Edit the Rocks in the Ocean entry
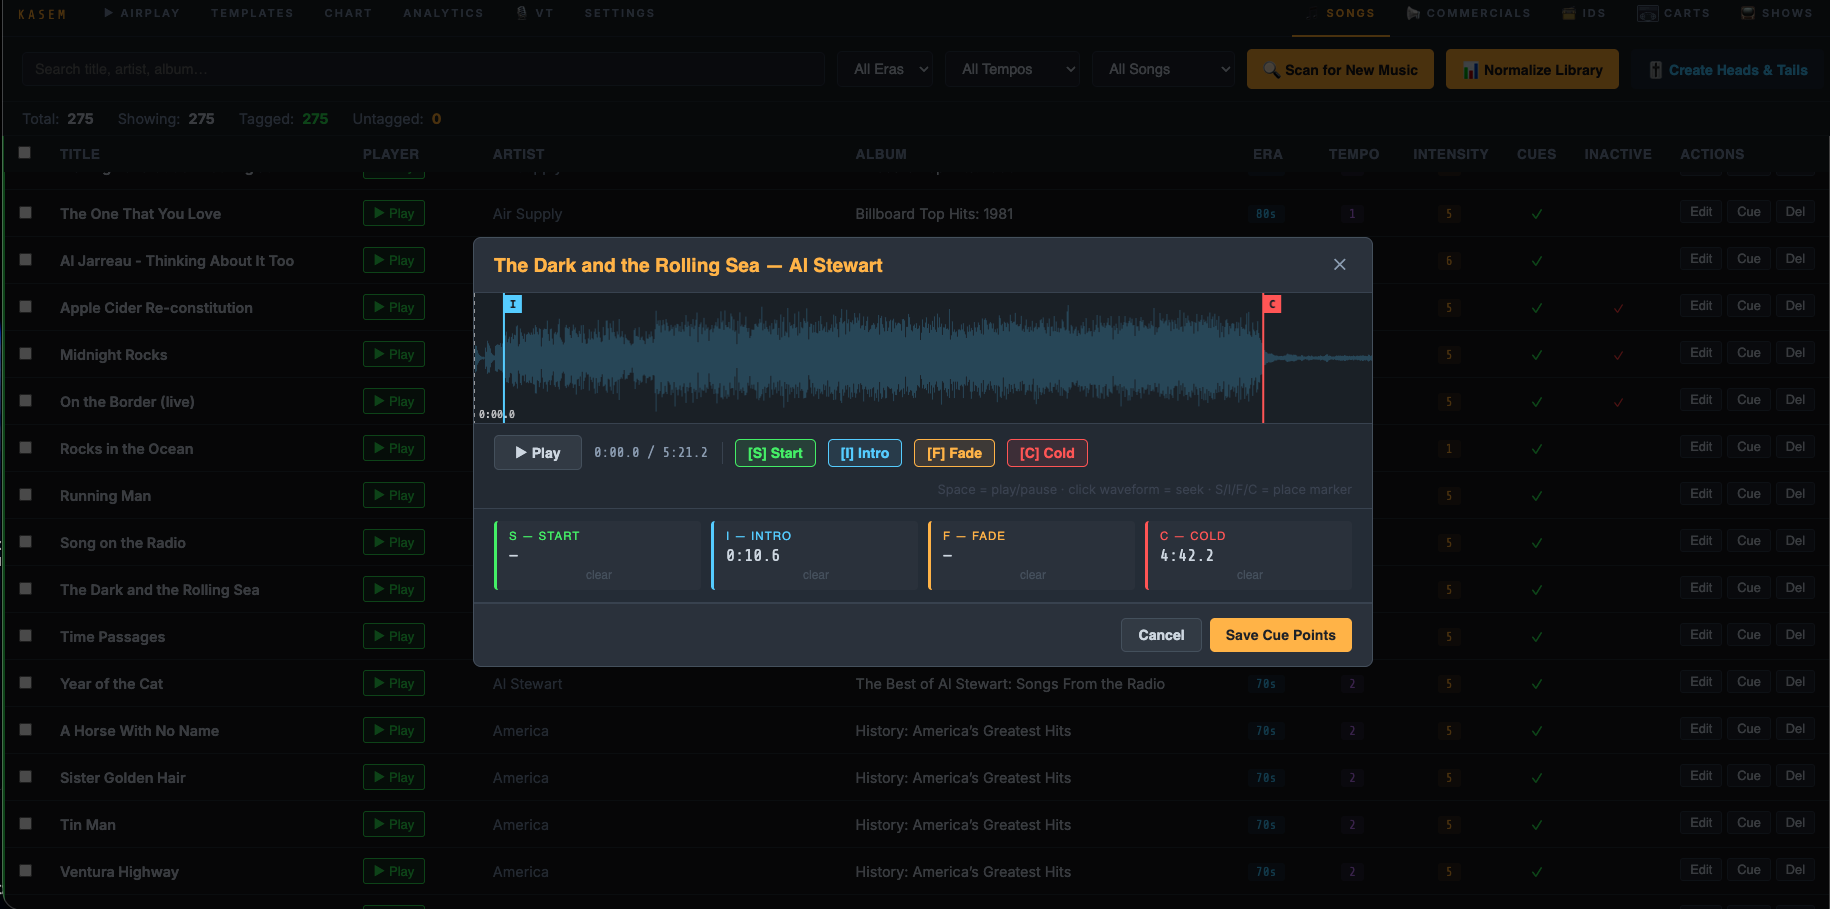The width and height of the screenshot is (1830, 909). click(x=1701, y=447)
